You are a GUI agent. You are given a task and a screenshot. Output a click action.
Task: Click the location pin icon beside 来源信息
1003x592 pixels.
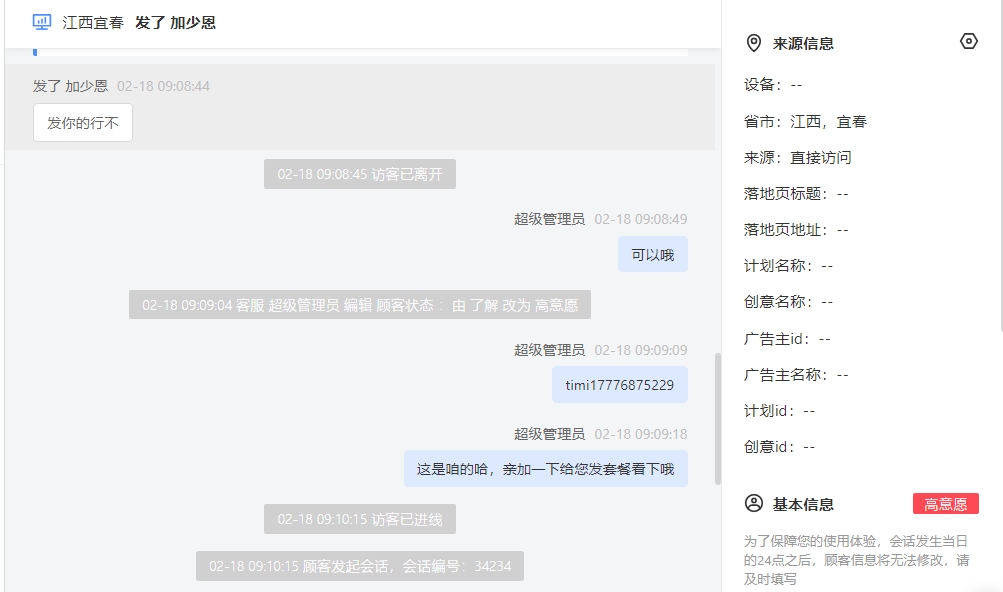click(x=754, y=43)
